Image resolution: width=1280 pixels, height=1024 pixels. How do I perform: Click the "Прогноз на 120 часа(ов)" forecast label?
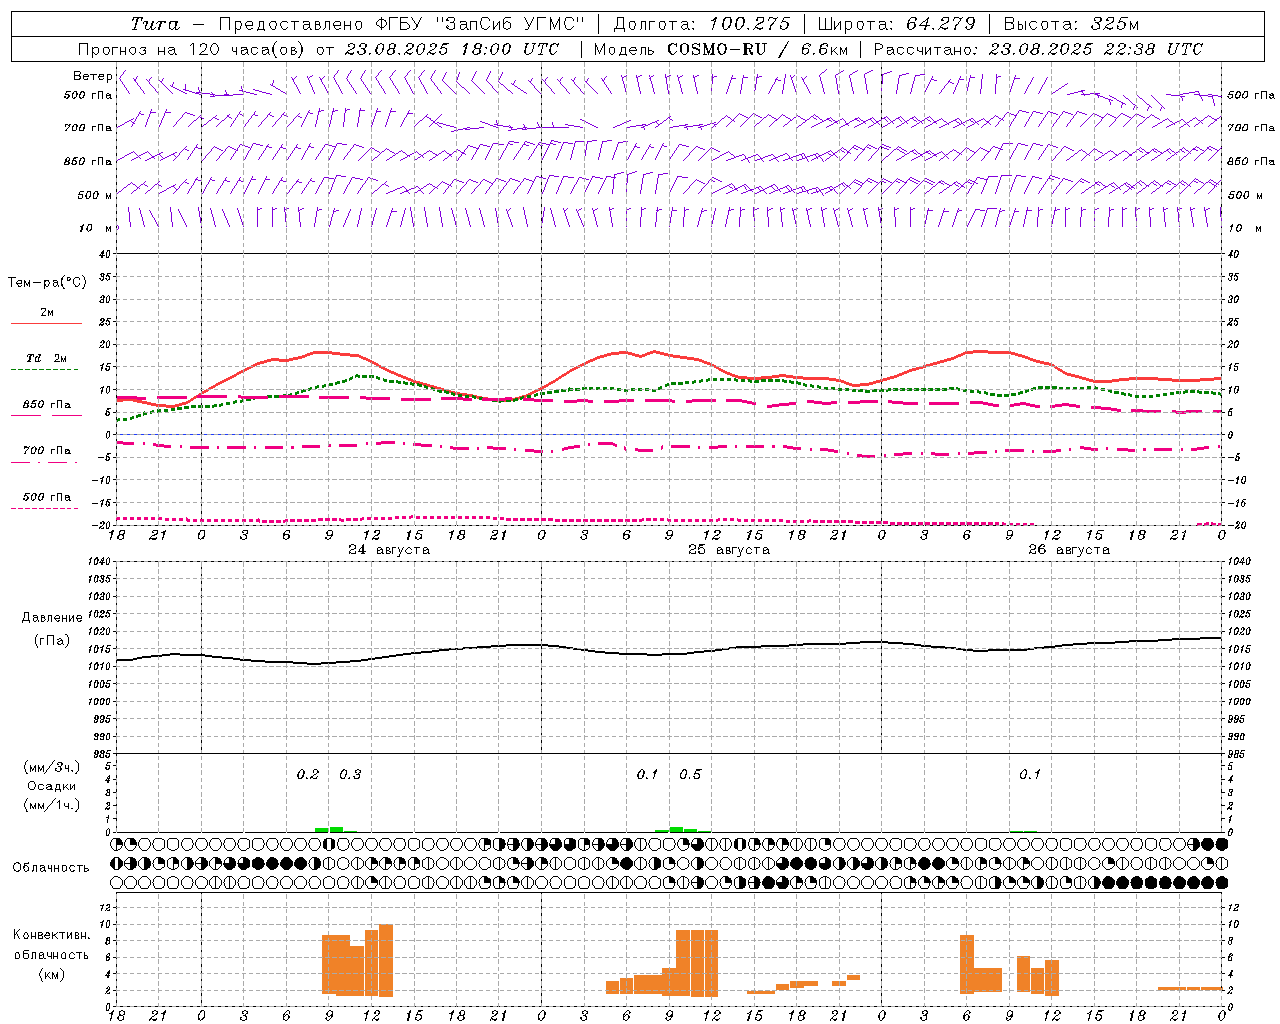click(x=193, y=49)
